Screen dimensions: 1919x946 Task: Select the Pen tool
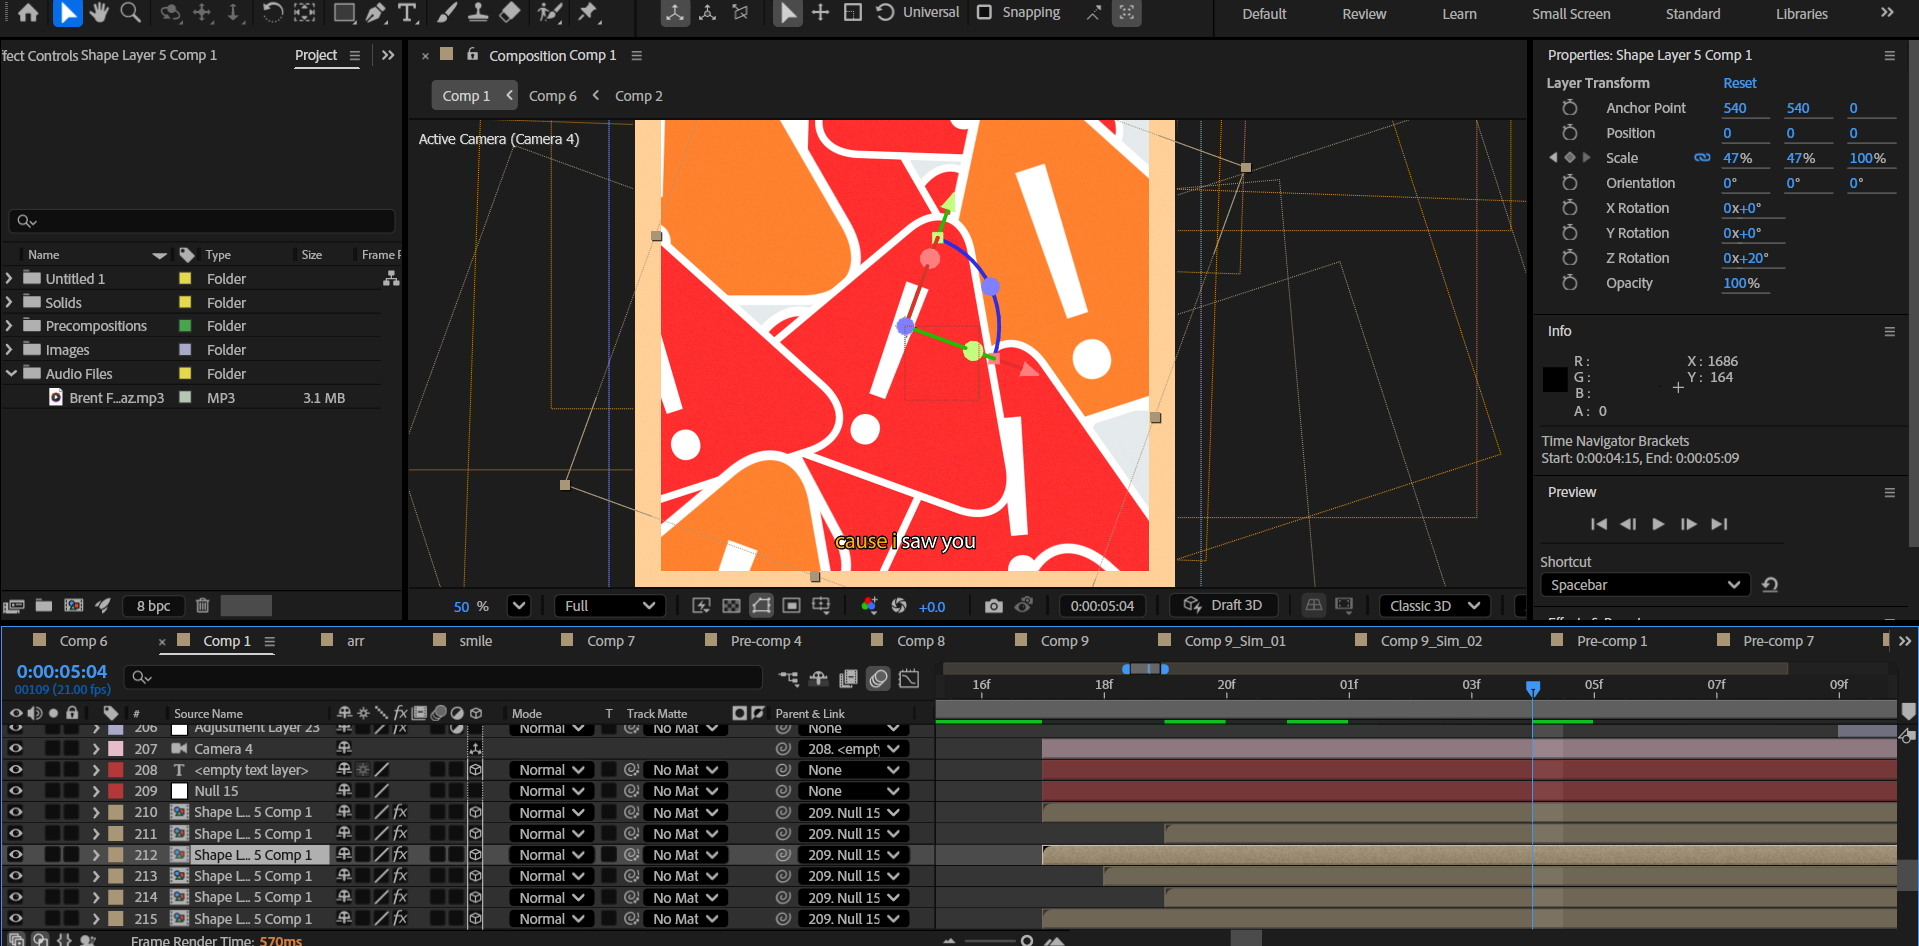point(376,13)
